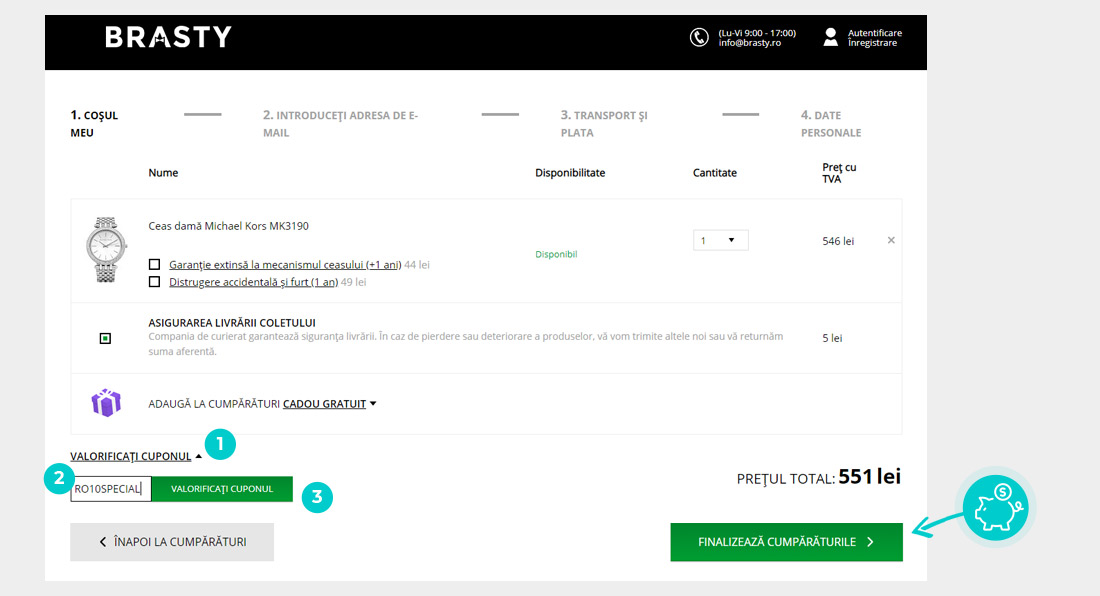Click the purple gift box icon
The height and width of the screenshot is (596, 1100).
[106, 403]
